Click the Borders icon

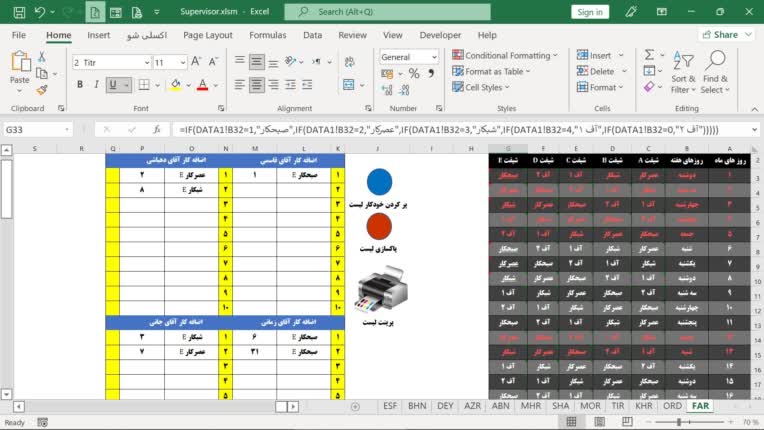click(x=144, y=85)
